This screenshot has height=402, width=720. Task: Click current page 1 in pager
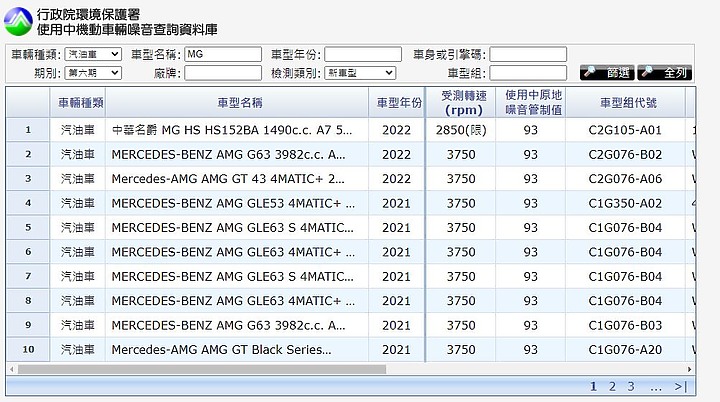pyautogui.click(x=593, y=387)
